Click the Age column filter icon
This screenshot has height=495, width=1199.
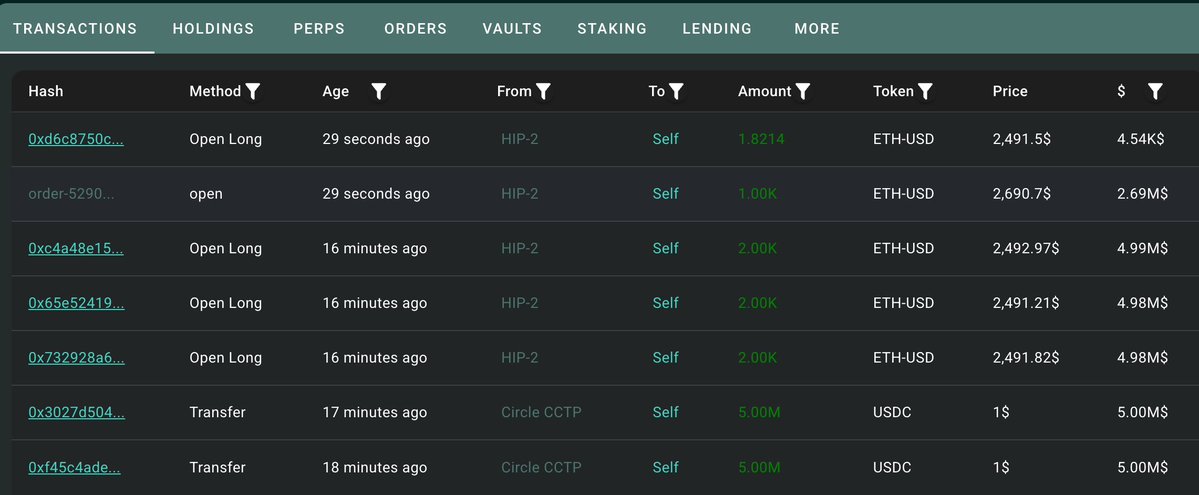(x=379, y=92)
